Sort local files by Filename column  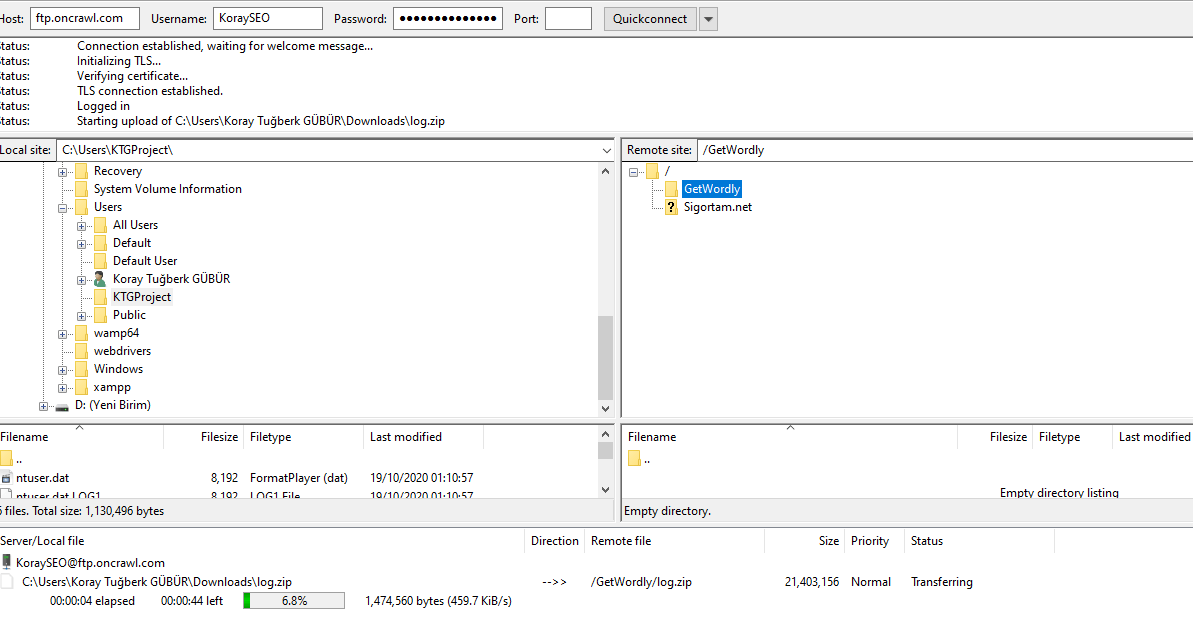tap(81, 437)
